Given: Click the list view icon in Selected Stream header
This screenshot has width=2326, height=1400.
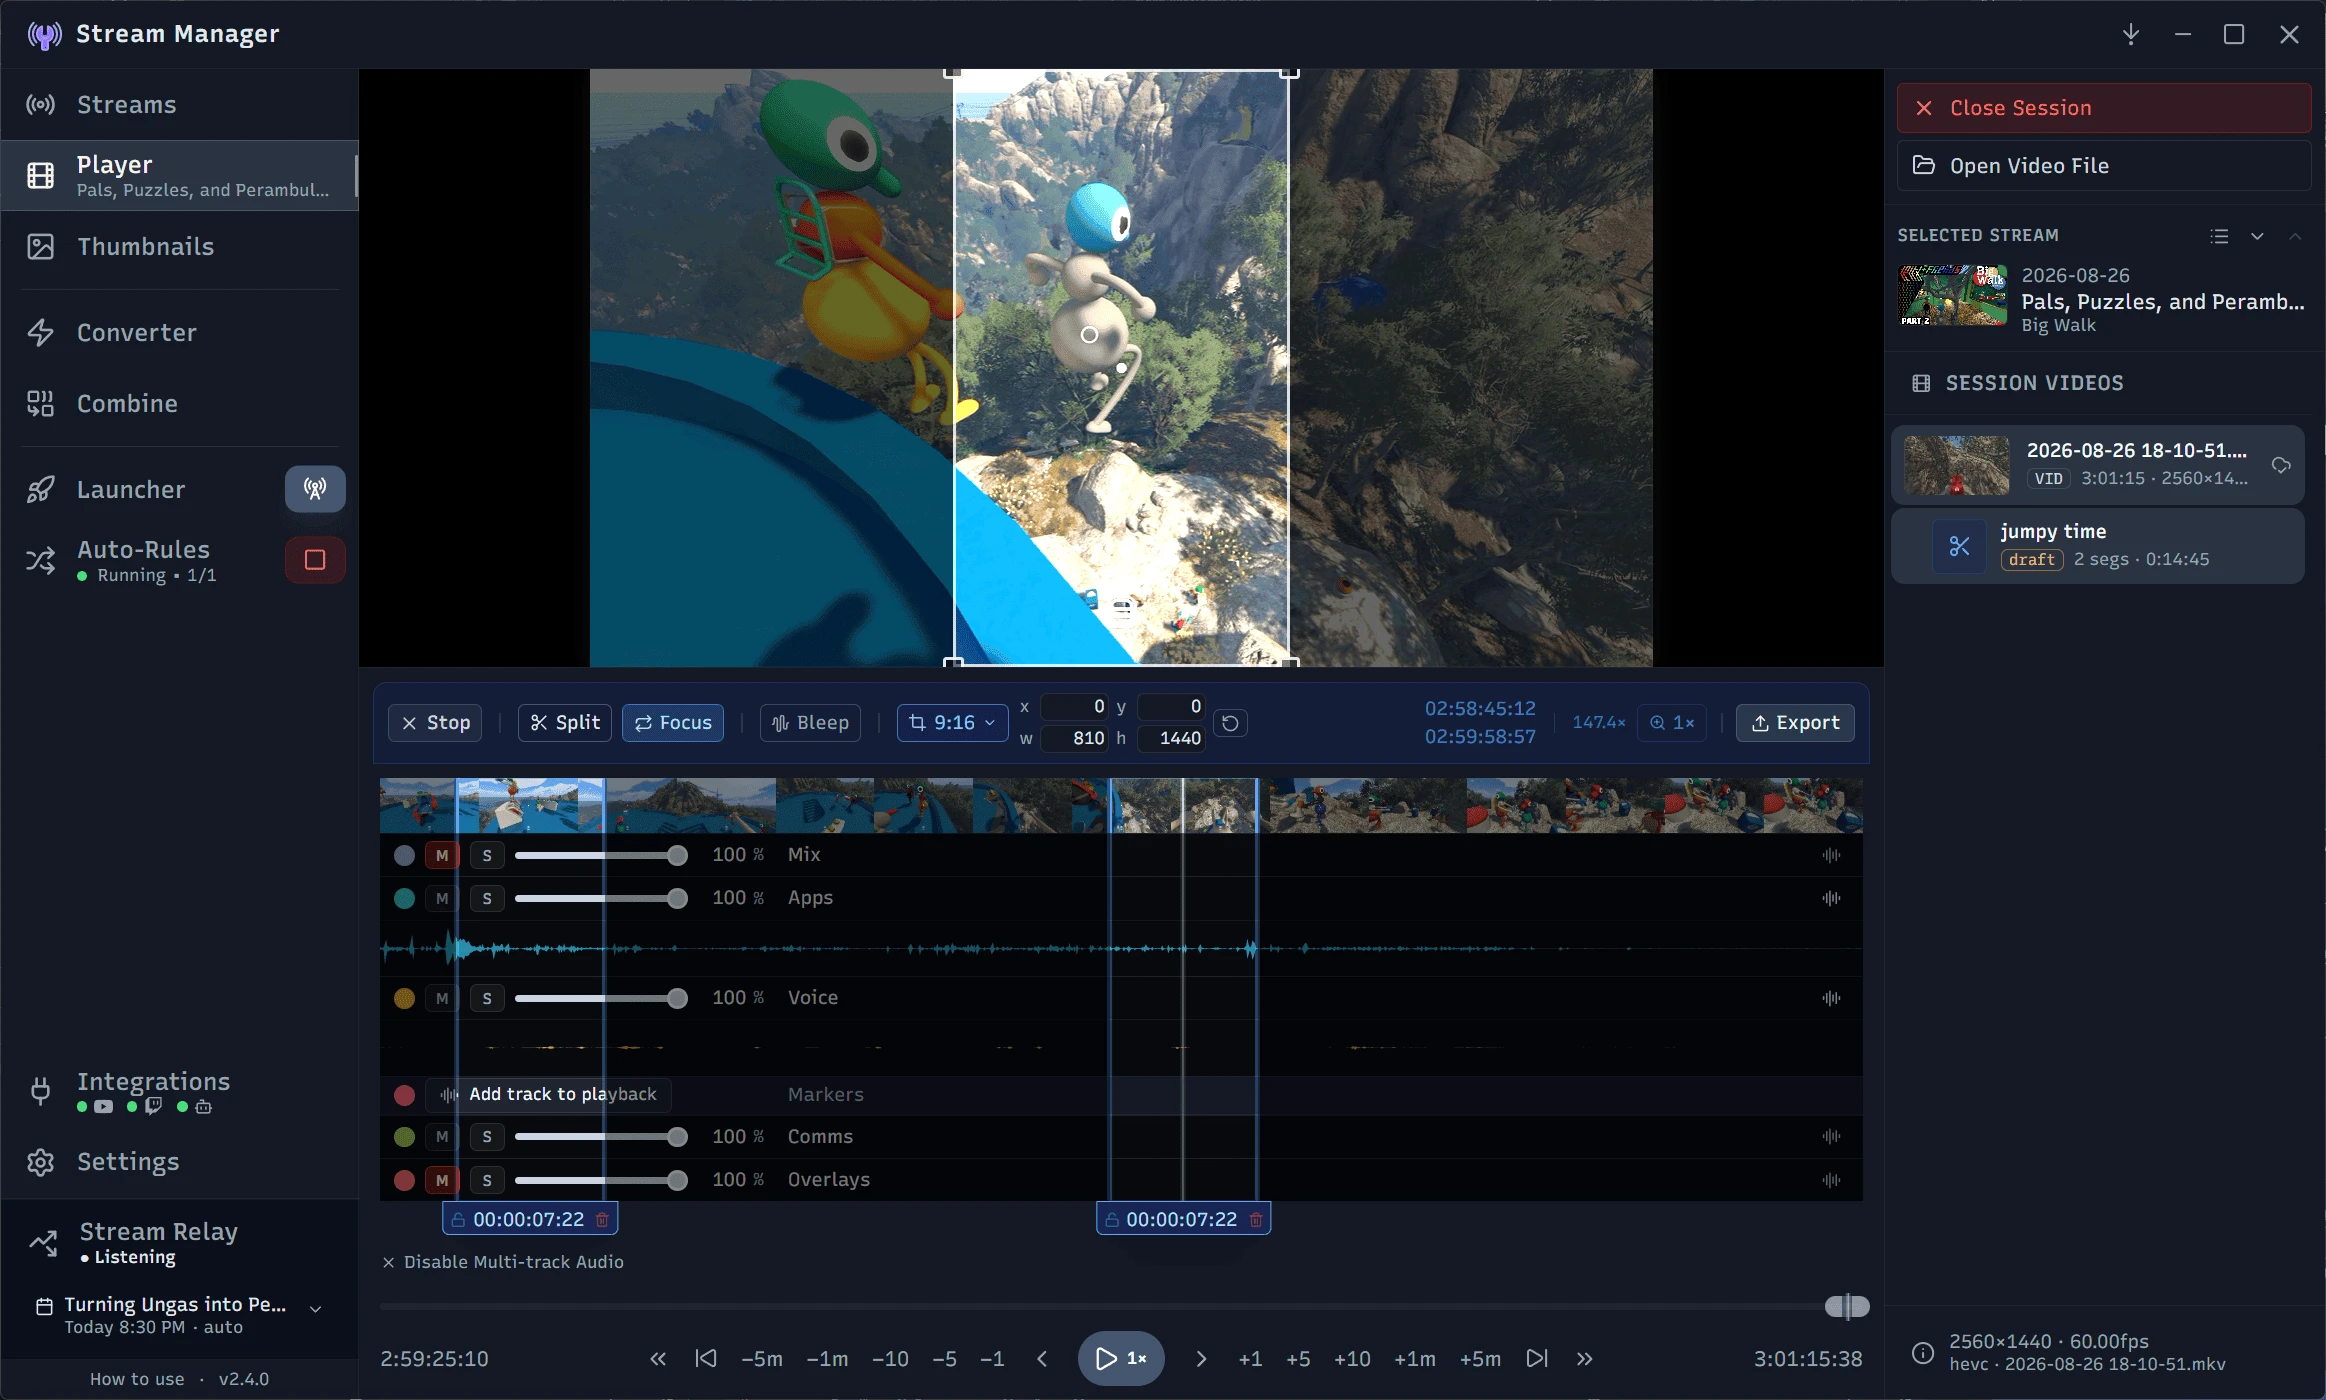Looking at the screenshot, I should pyautogui.click(x=2219, y=236).
